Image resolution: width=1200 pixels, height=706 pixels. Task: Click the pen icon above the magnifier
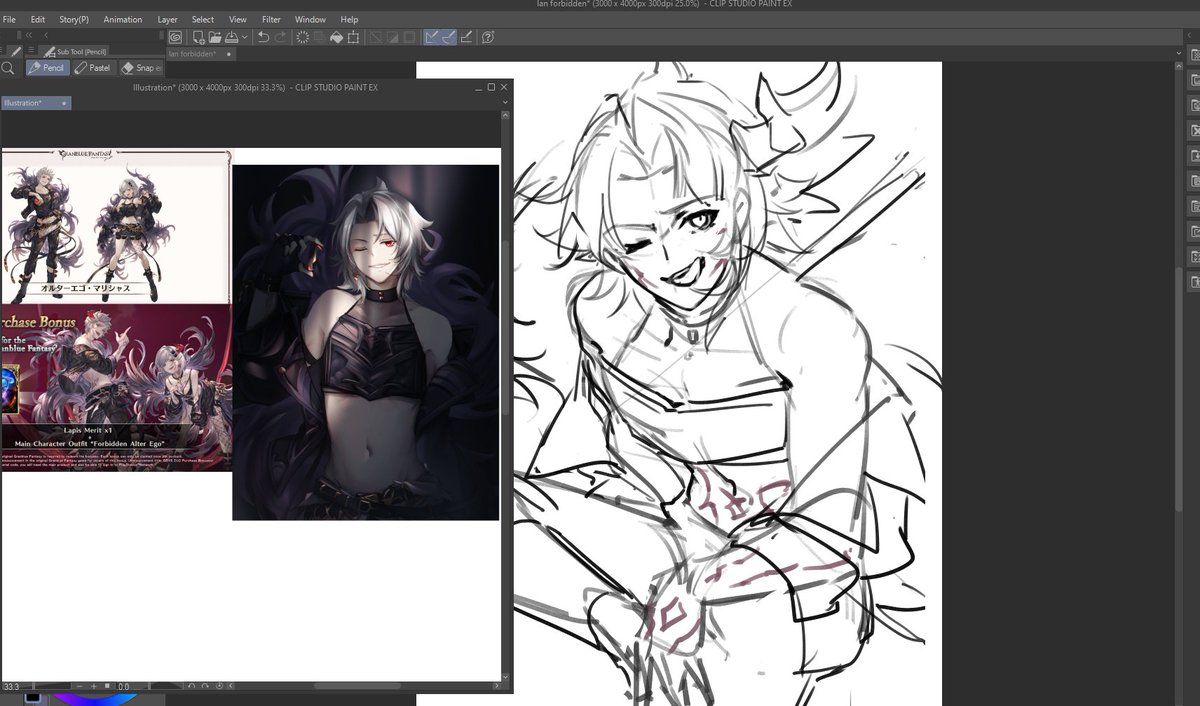[15, 51]
